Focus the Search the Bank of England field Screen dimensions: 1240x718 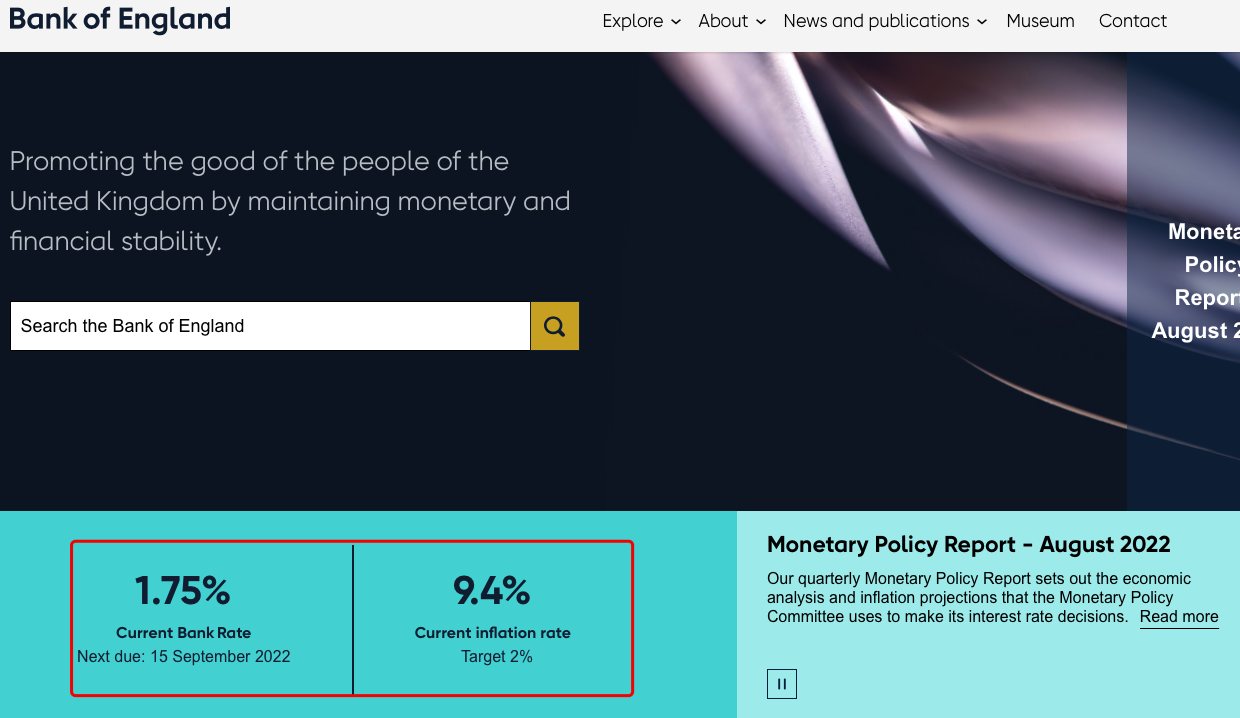coord(270,326)
